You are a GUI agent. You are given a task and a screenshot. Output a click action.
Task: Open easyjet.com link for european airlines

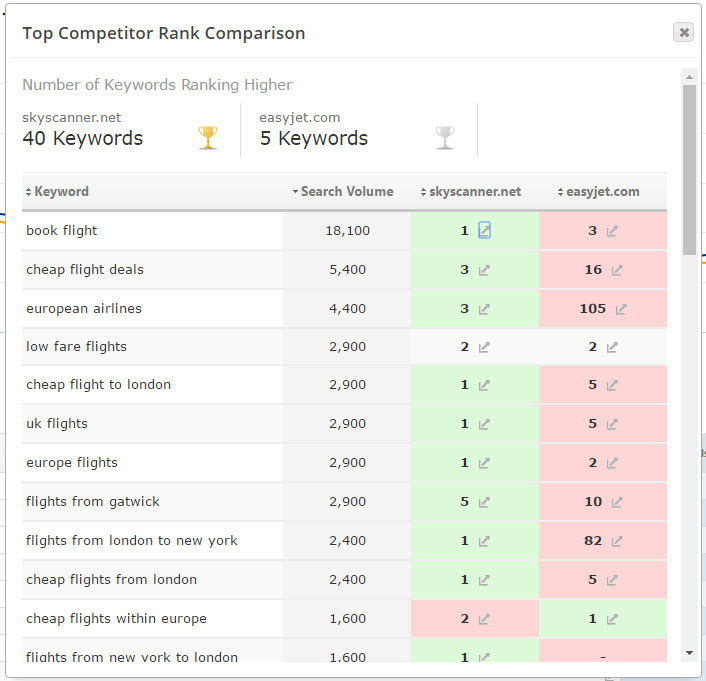[621, 309]
